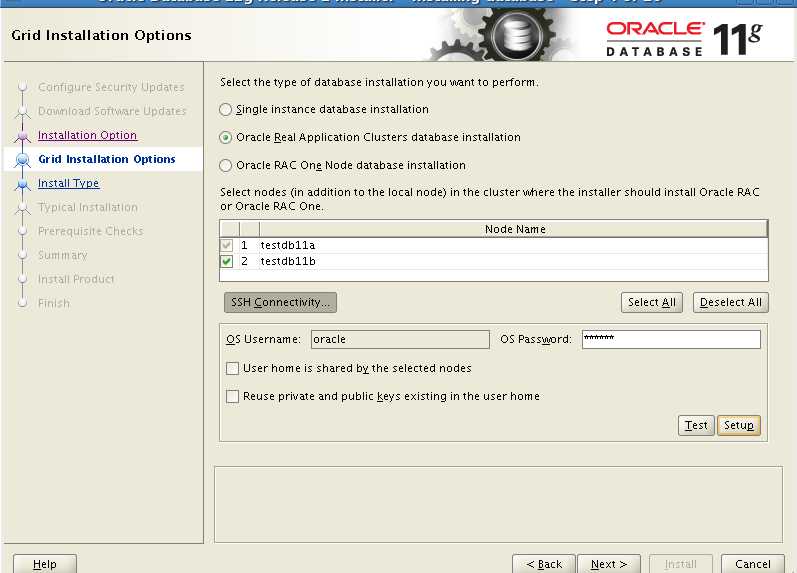Proceed with the Next button
The height and width of the screenshot is (573, 797).
(609, 564)
